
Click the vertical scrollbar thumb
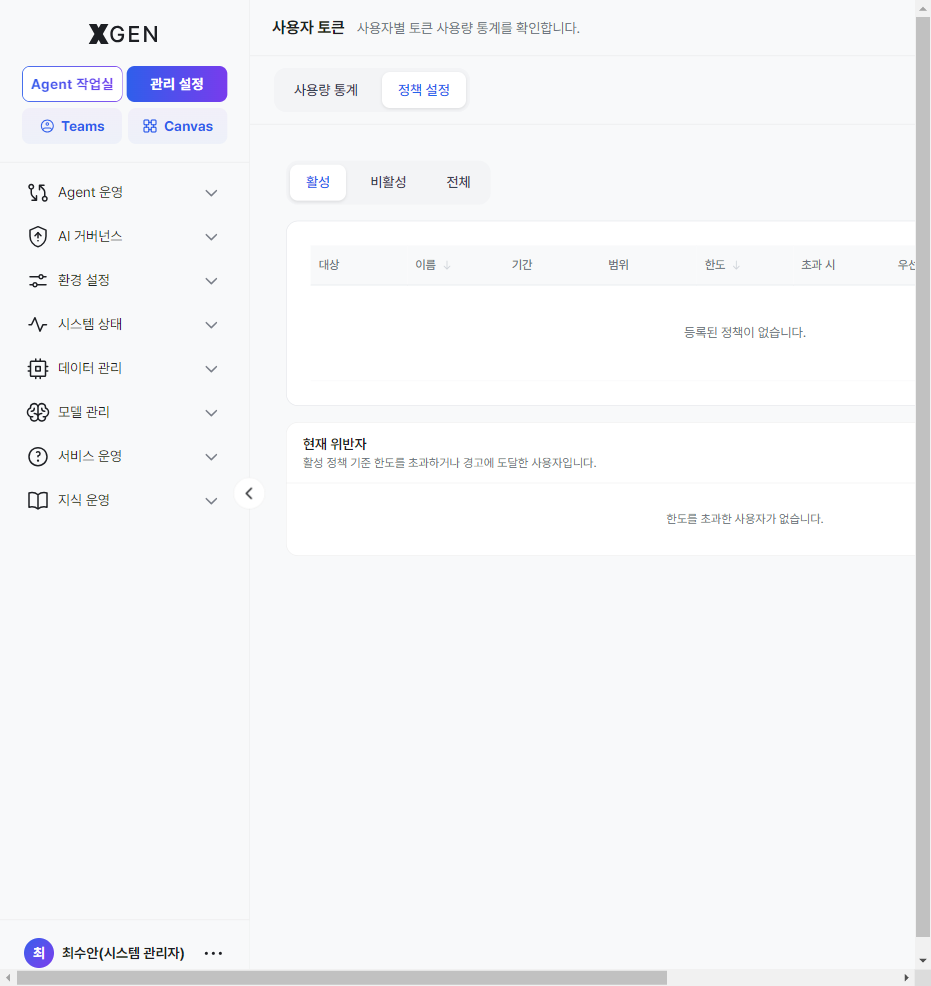923,478
